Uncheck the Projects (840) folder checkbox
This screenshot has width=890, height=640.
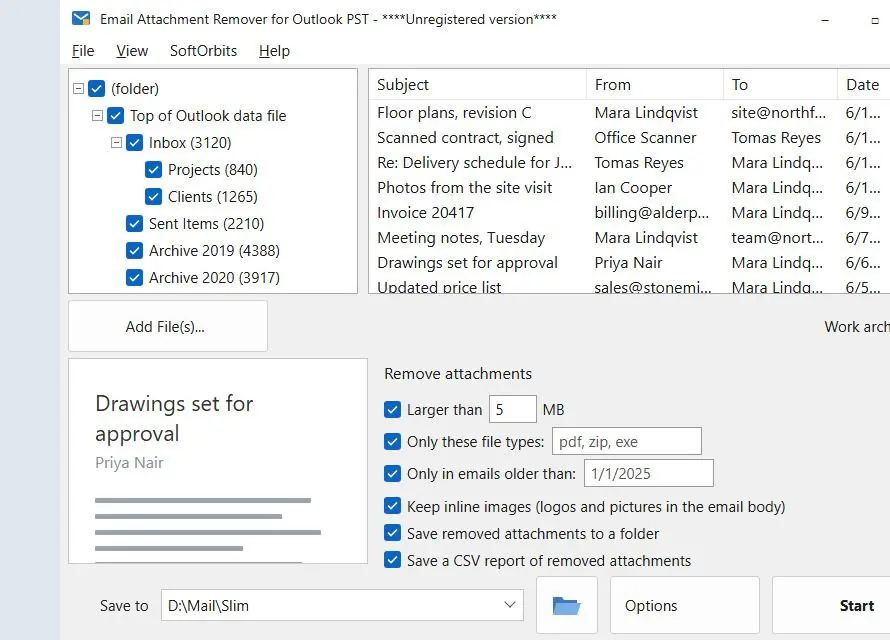[x=153, y=170]
